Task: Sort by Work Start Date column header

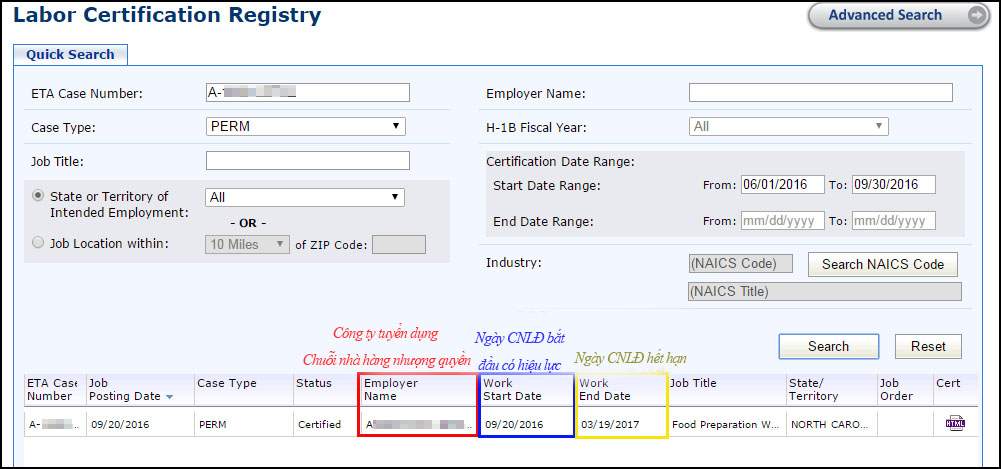Action: [x=512, y=390]
